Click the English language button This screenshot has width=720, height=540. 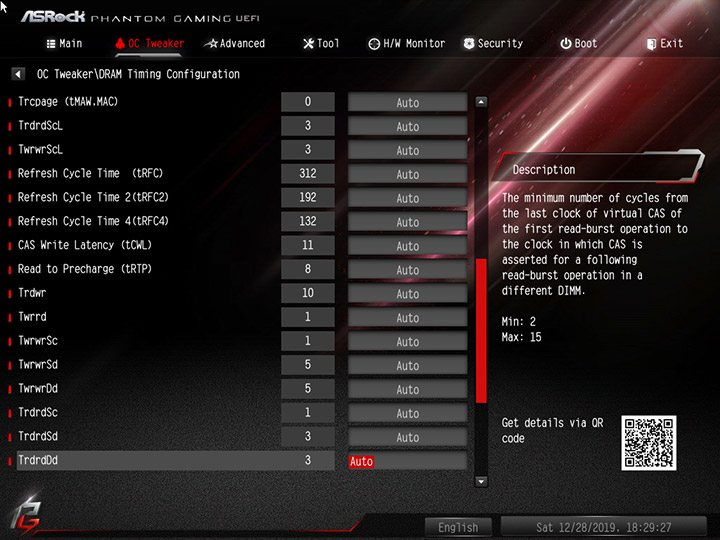click(x=458, y=527)
